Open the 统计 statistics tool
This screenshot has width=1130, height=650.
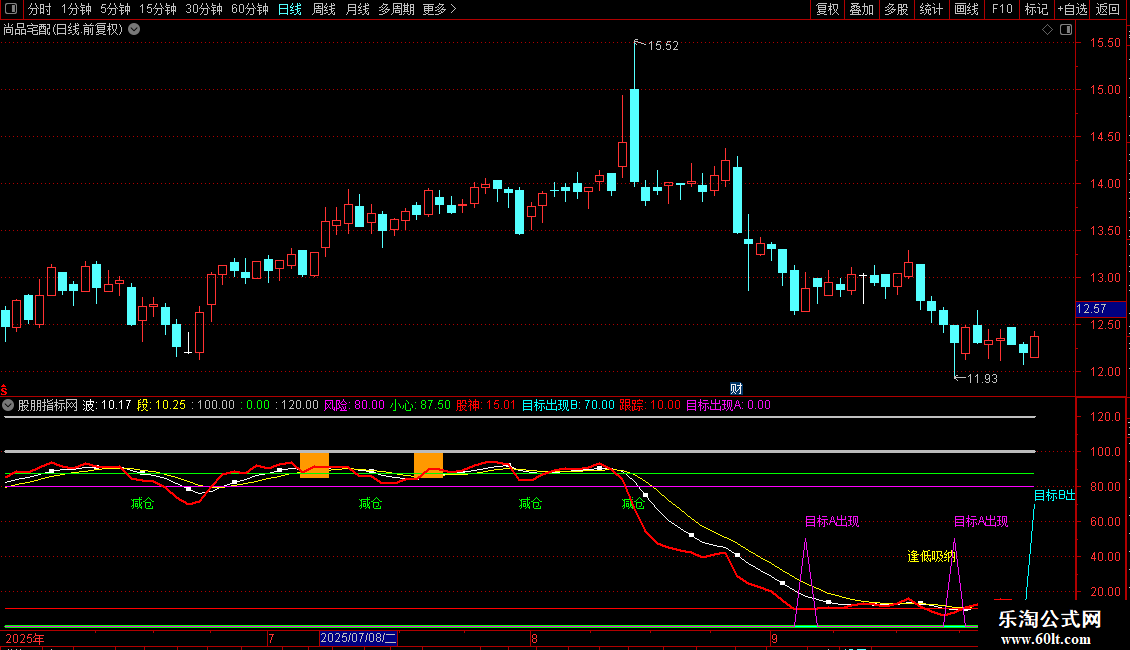point(930,9)
